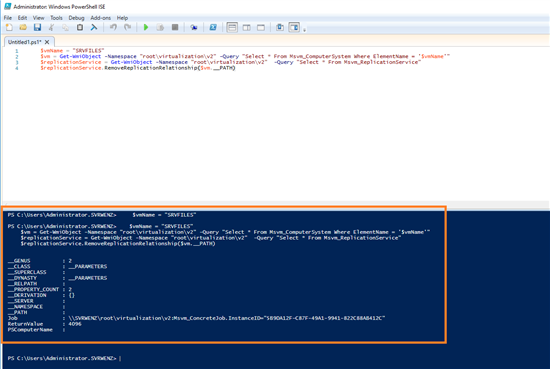This screenshot has width=550, height=369.
Task: Close the Untitled1.ps1 tab
Action: 47,42
